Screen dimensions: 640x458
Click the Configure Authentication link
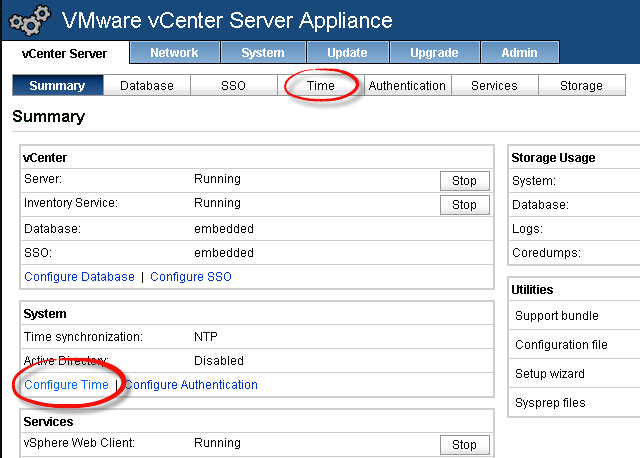click(x=191, y=385)
